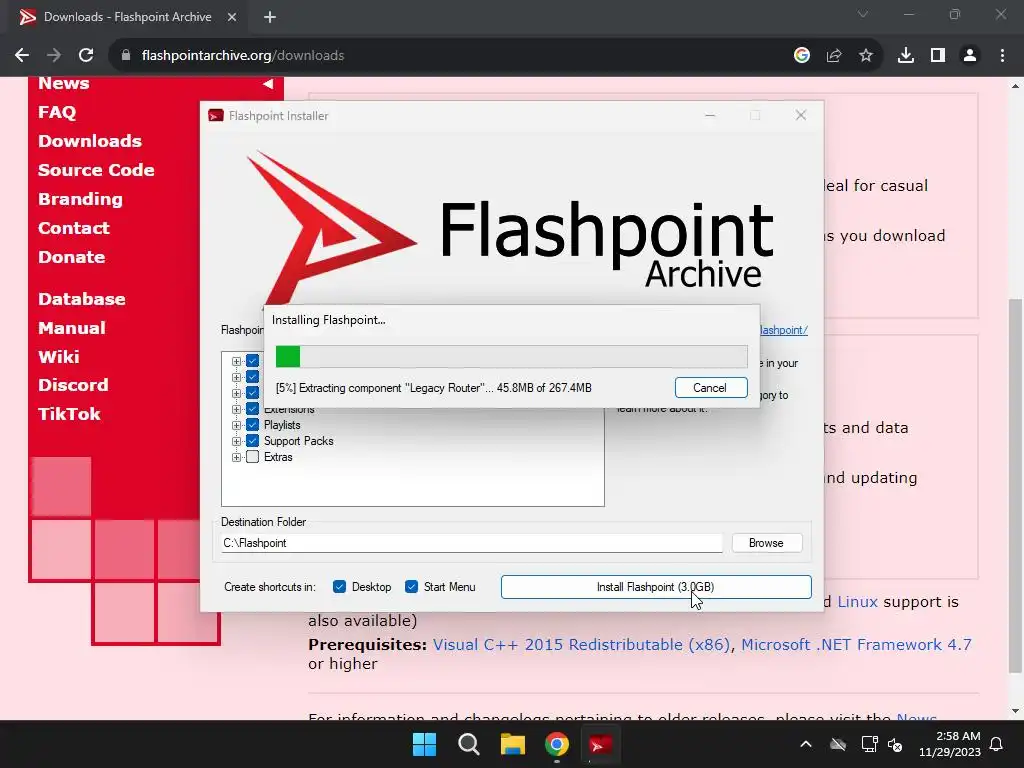Screen dimensions: 1024x768
Task: Expand the Playlists tree node
Action: 236,425
